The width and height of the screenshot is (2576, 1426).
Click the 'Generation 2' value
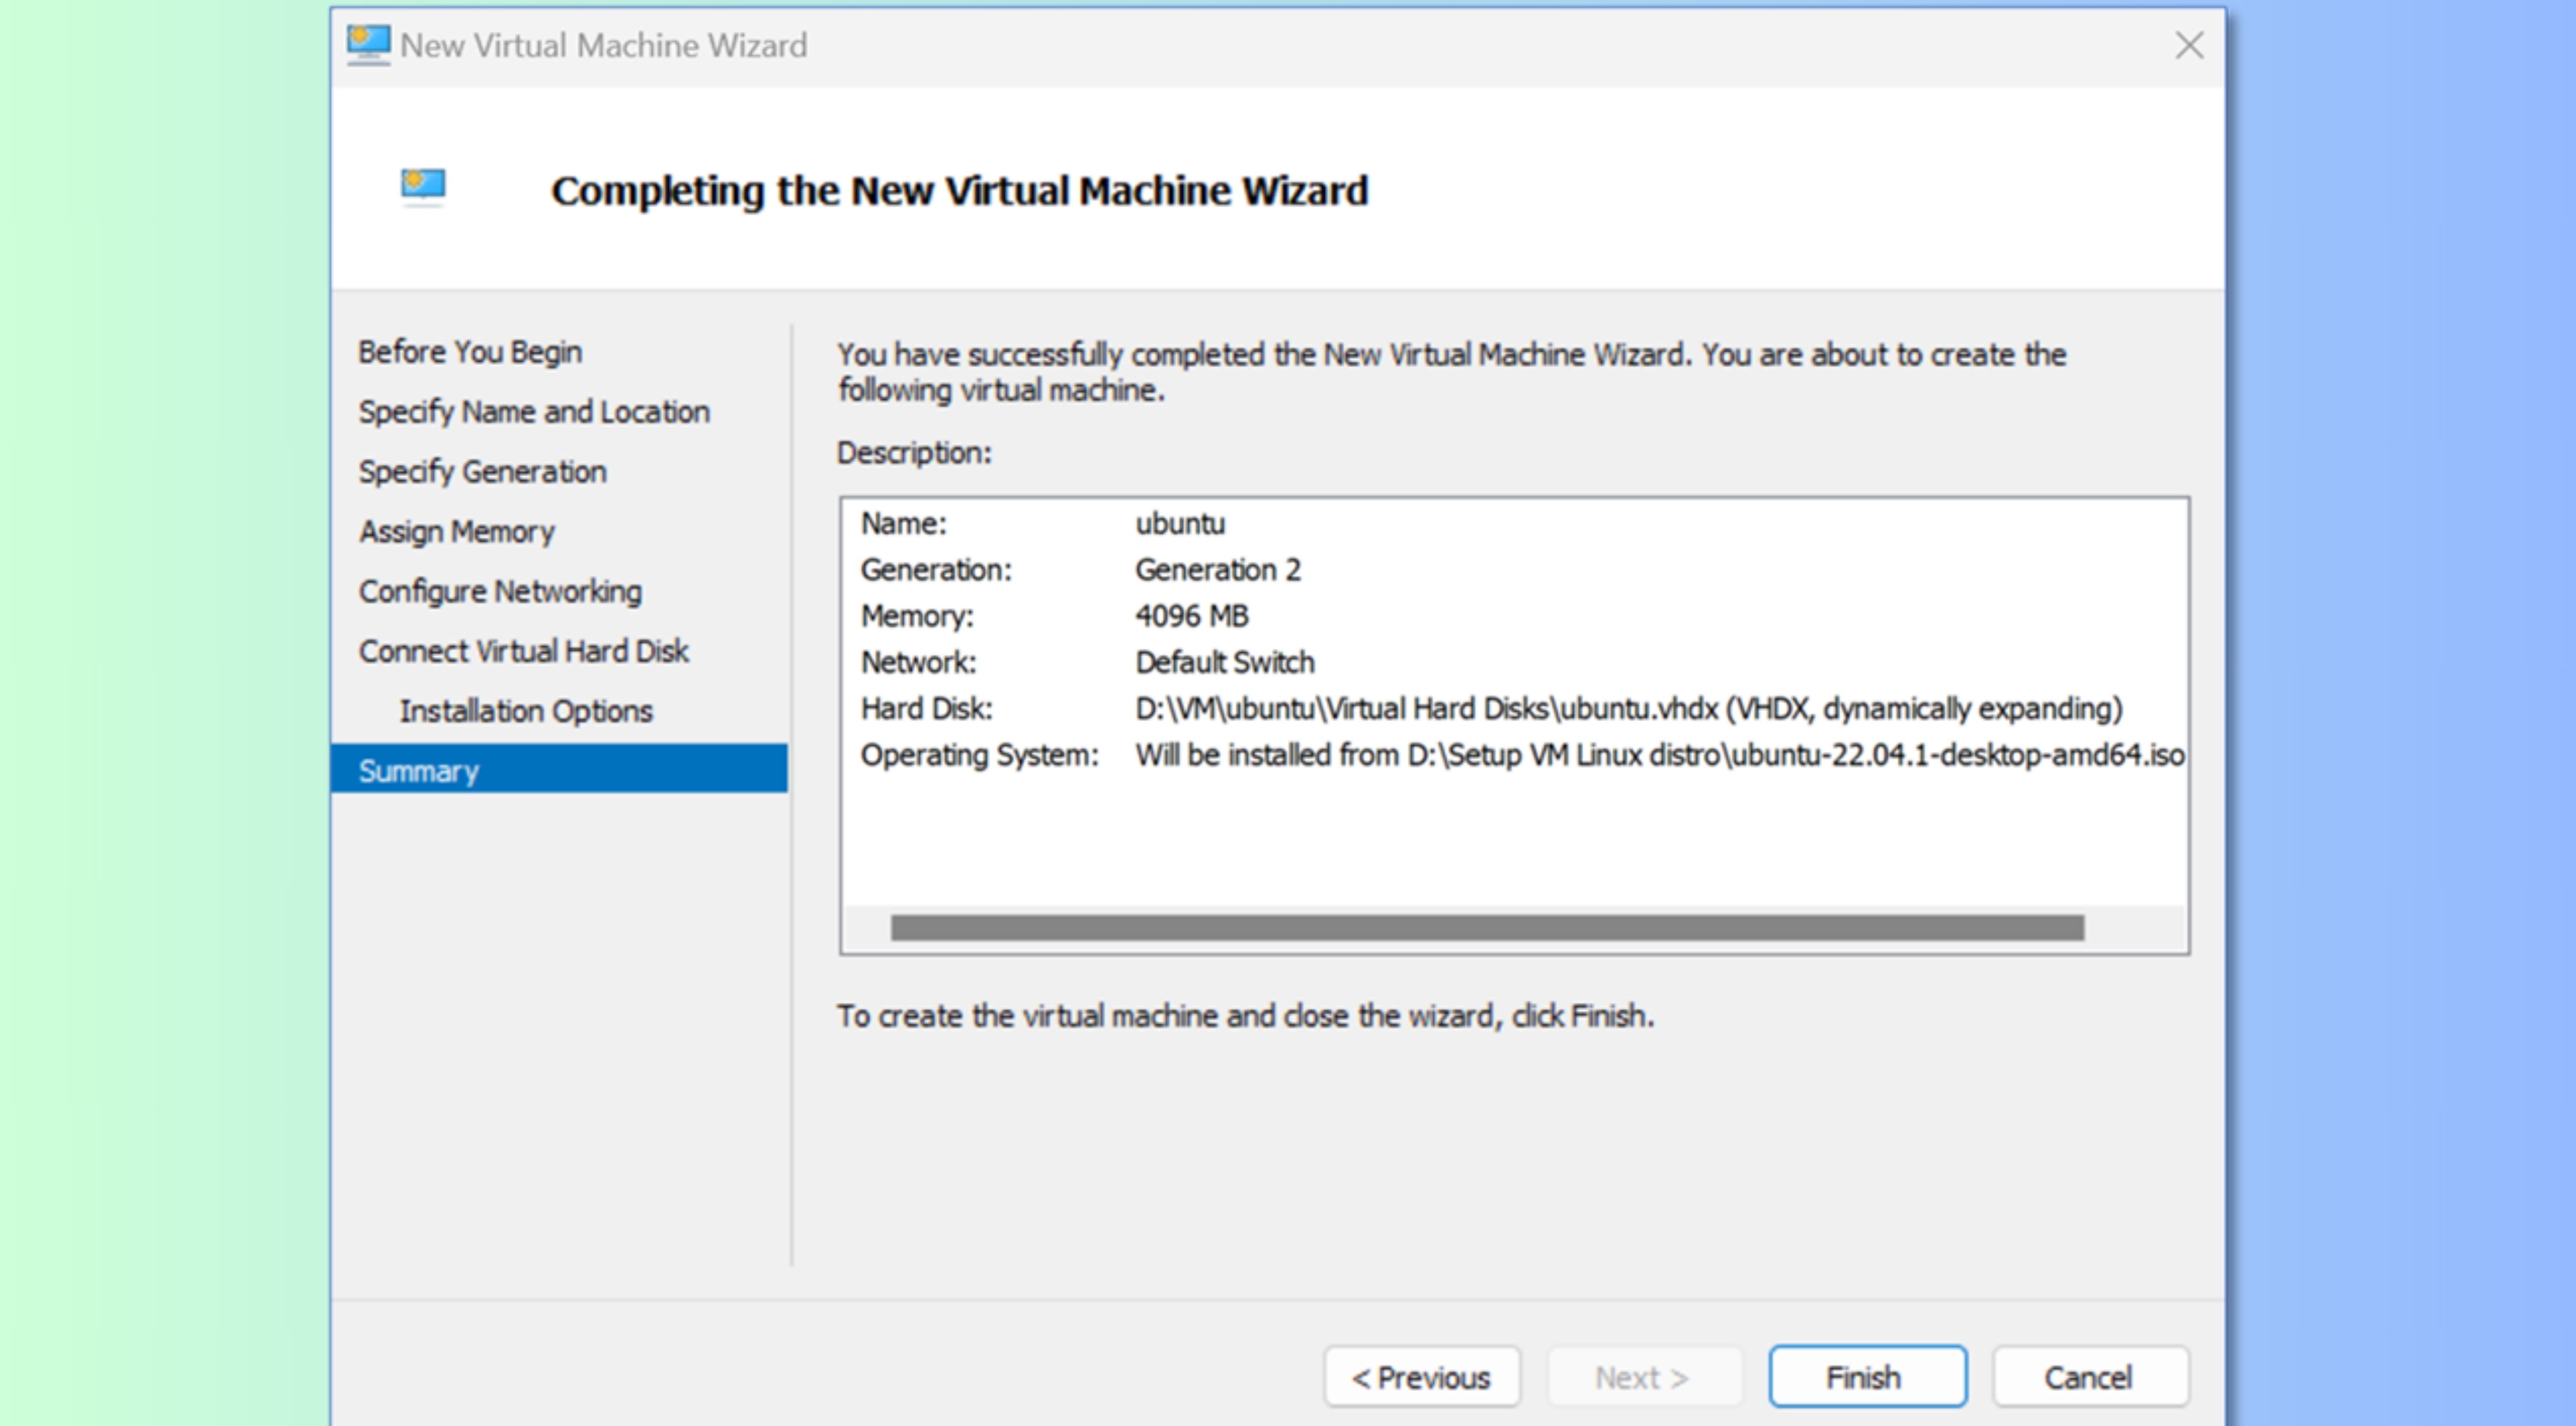tap(1217, 570)
